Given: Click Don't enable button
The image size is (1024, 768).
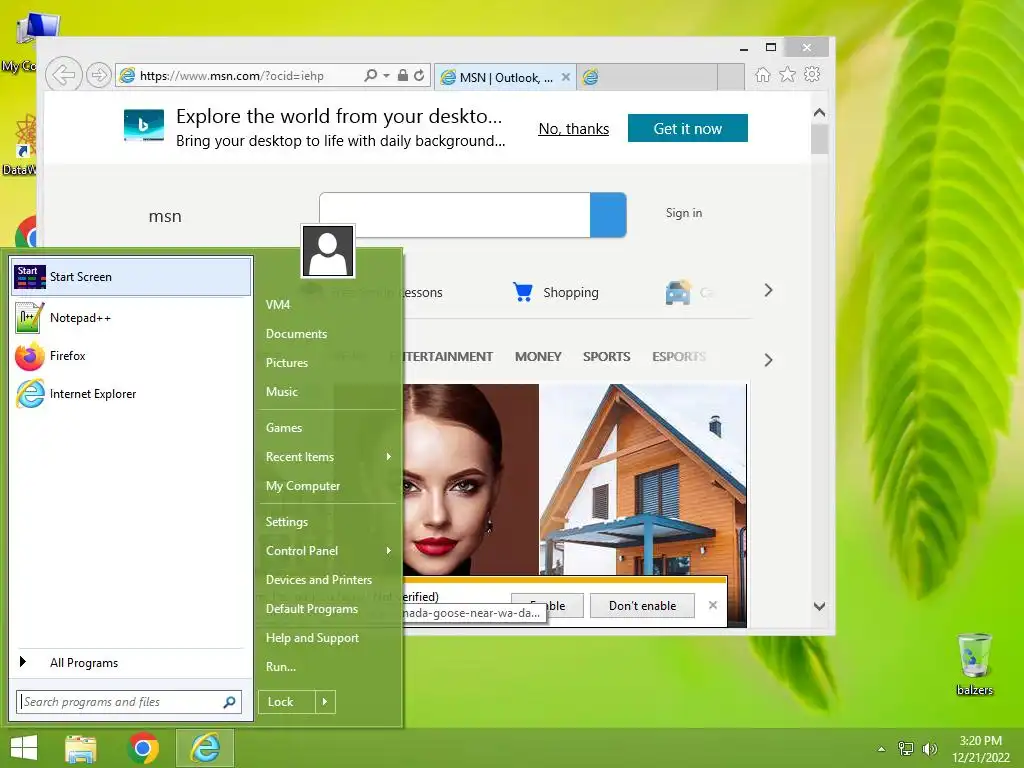Looking at the screenshot, I should coord(642,606).
